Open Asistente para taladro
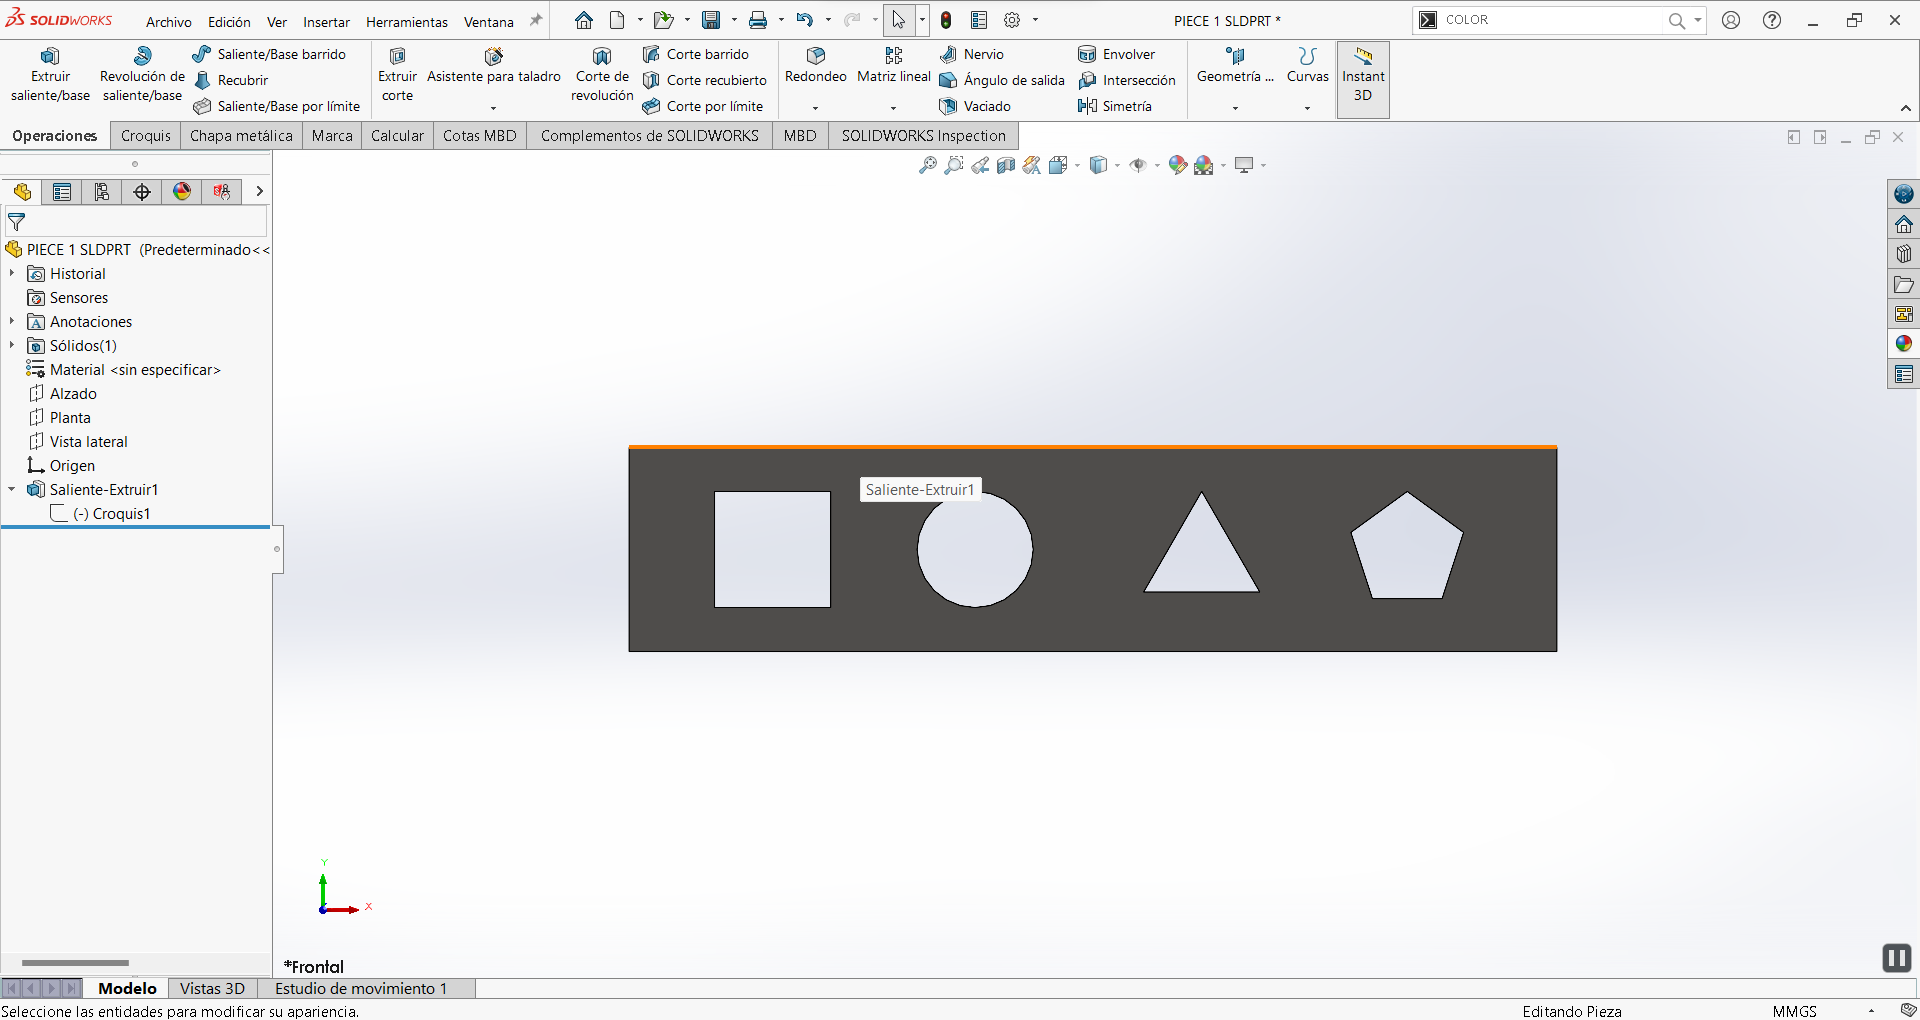Viewport: 1920px width, 1020px height. coord(493,66)
